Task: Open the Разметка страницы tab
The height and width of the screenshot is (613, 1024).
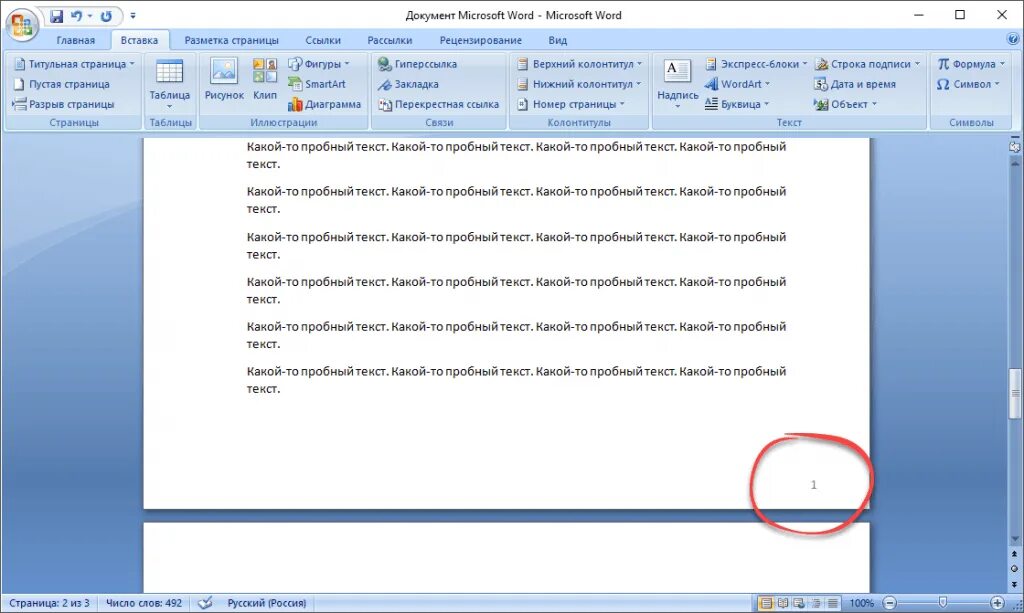Action: click(231, 40)
